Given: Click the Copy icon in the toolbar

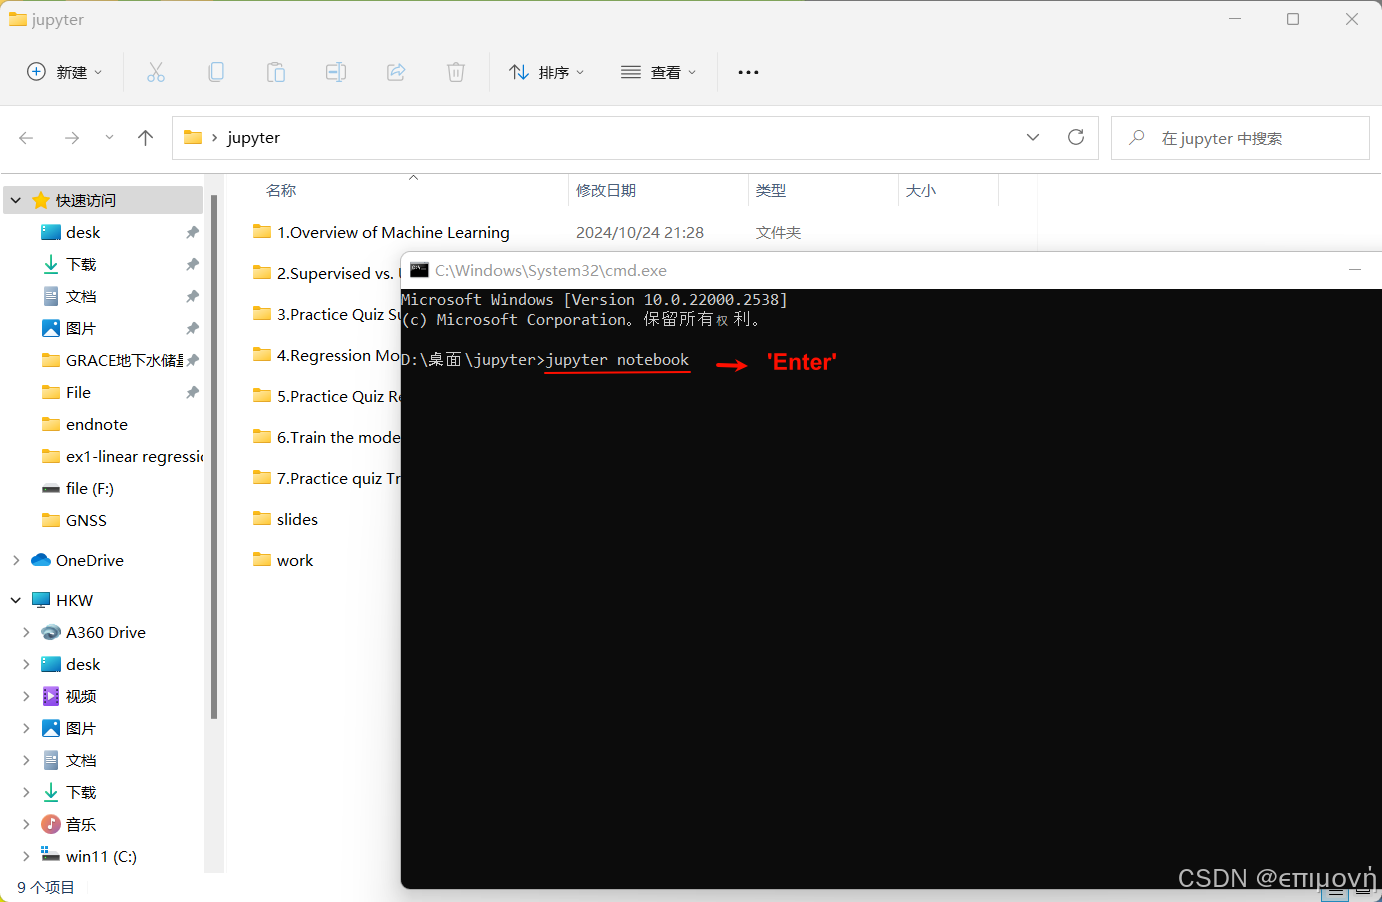Looking at the screenshot, I should point(216,71).
